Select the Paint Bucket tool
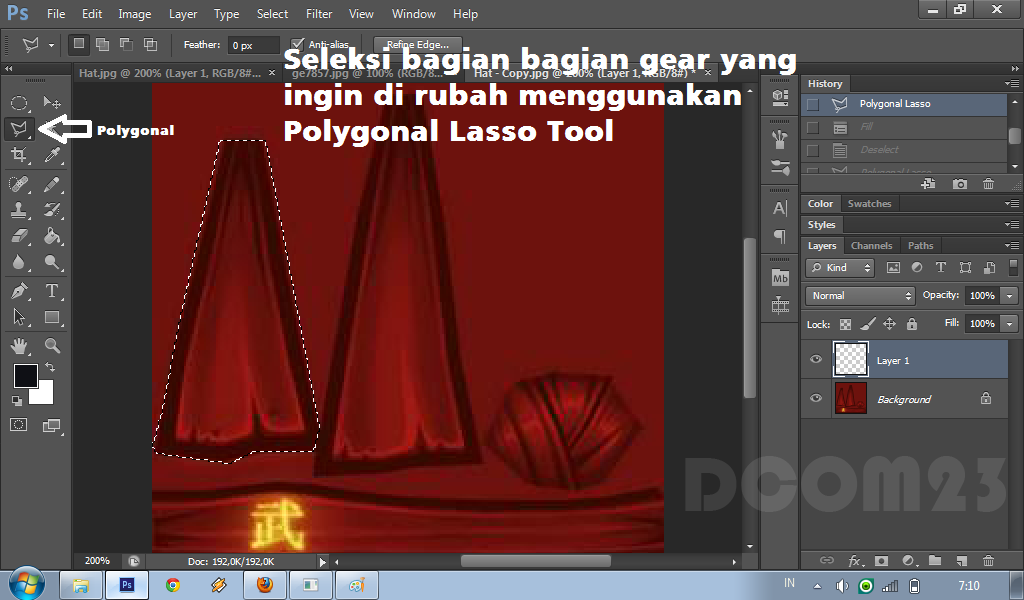The image size is (1024, 600). (52, 236)
